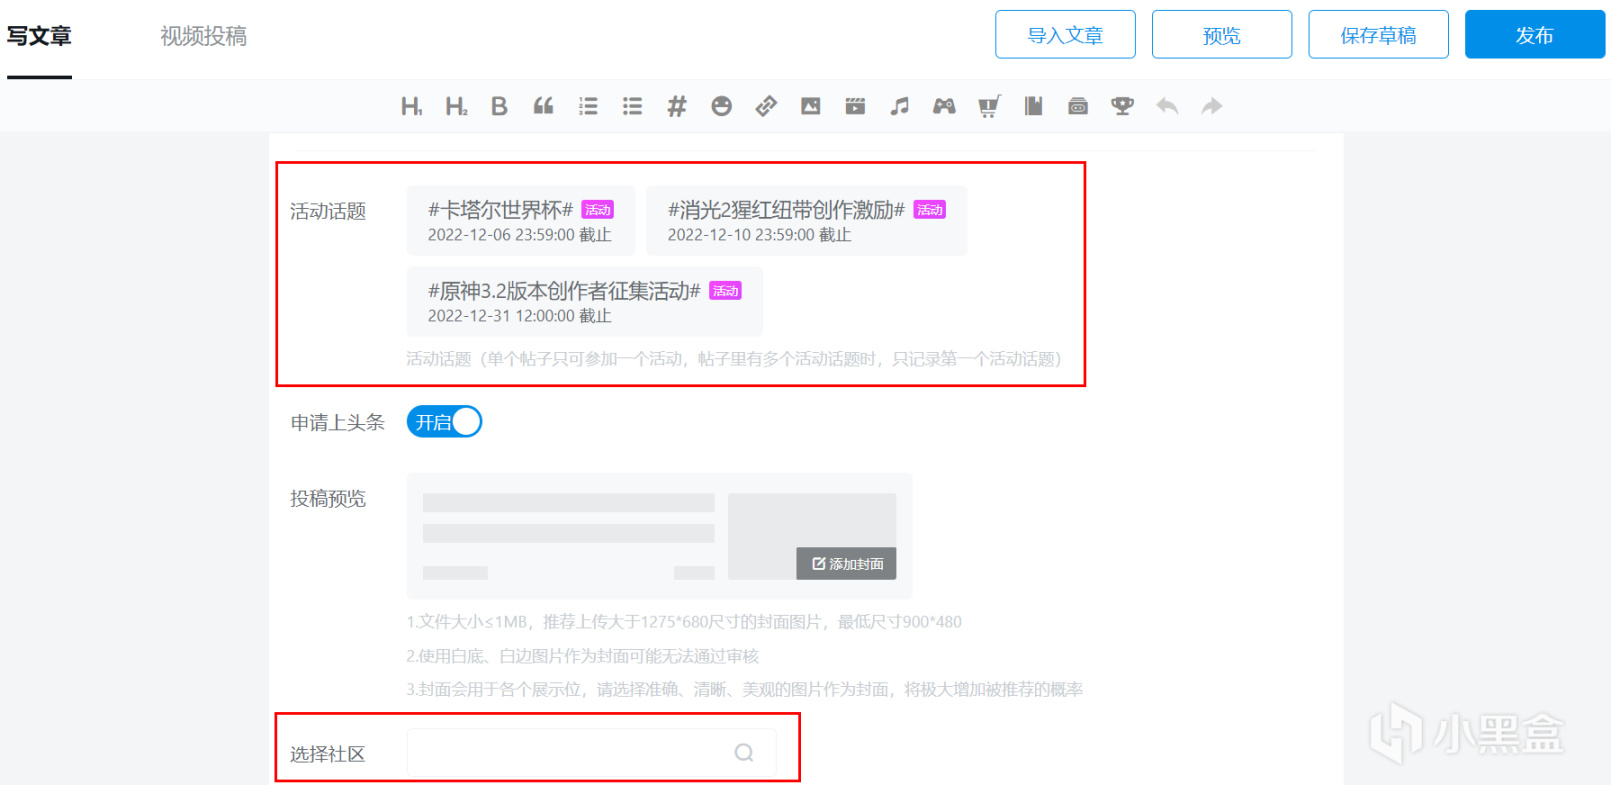Turn off the 申请上头条 switch
Image resolution: width=1611 pixels, height=785 pixels.
click(444, 422)
